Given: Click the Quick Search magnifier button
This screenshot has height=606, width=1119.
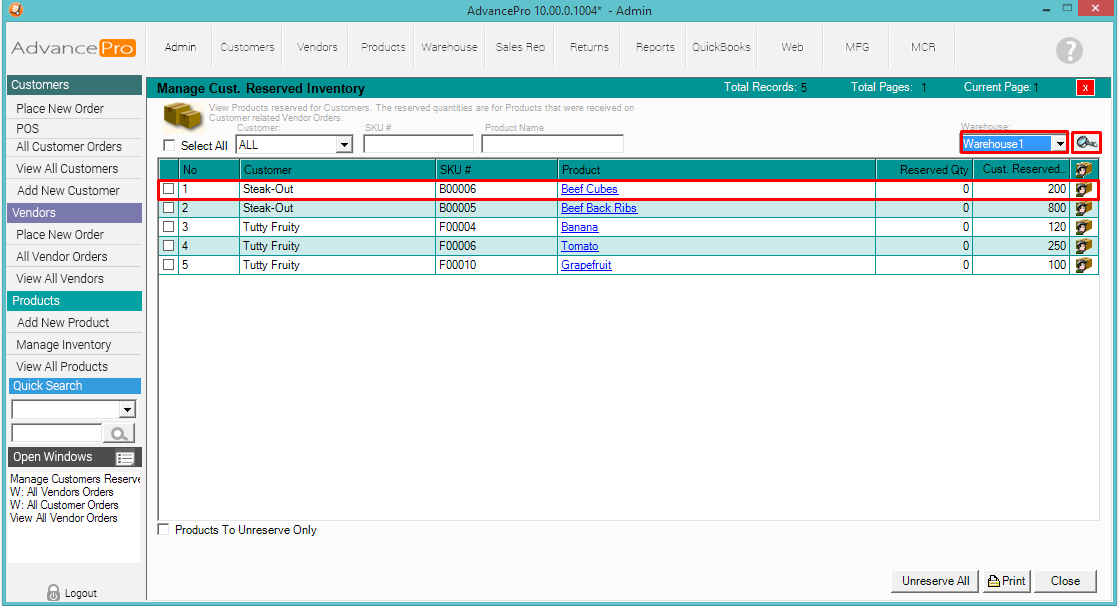Looking at the screenshot, I should coord(120,433).
